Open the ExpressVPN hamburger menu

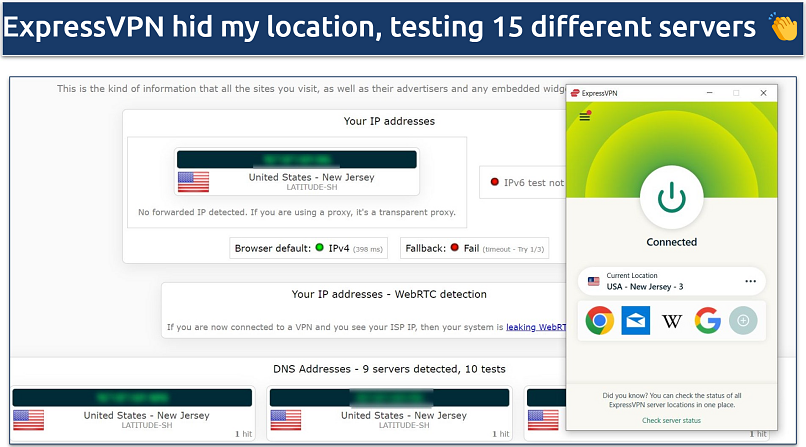(585, 117)
